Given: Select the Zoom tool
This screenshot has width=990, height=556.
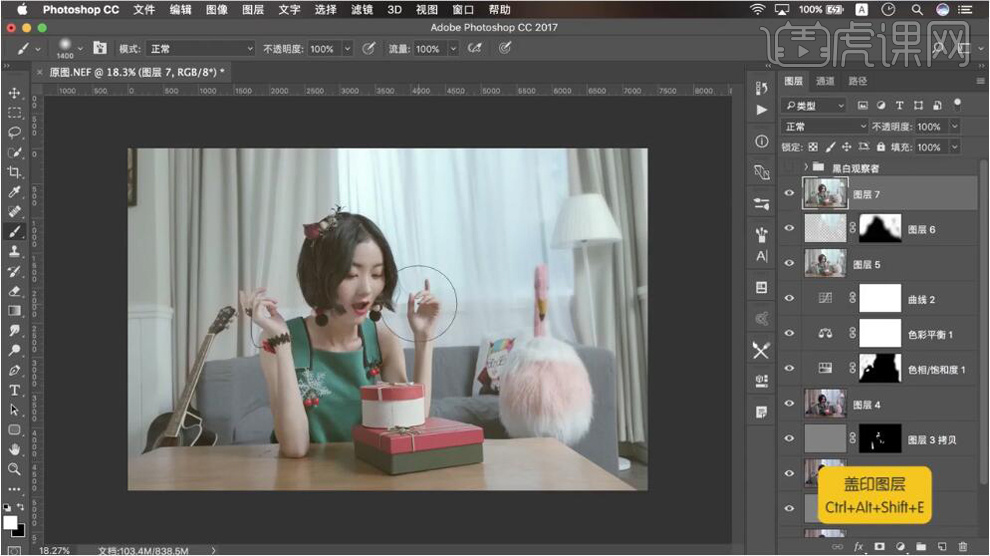Looking at the screenshot, I should [x=14, y=469].
